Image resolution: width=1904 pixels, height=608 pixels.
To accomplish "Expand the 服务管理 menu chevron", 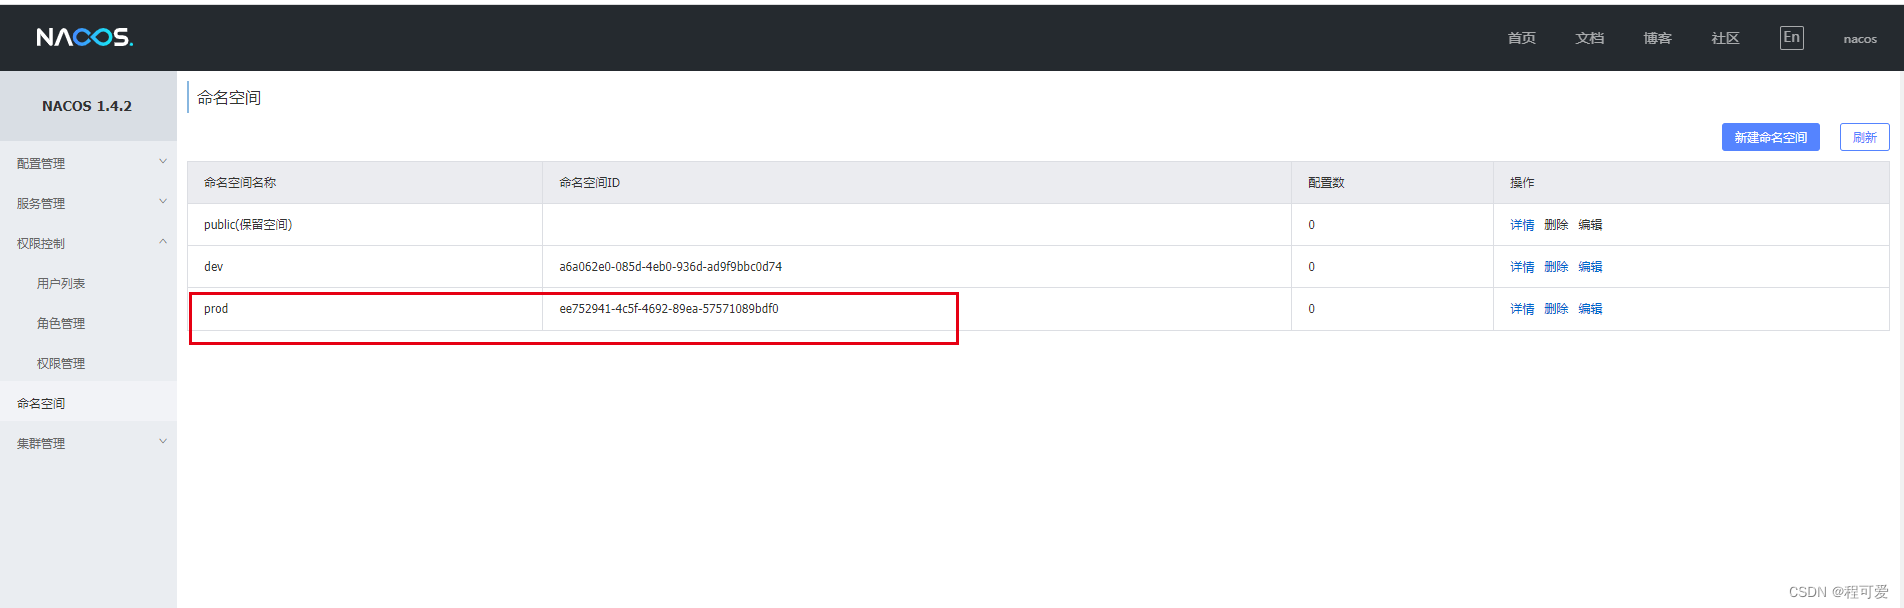I will pos(163,202).
